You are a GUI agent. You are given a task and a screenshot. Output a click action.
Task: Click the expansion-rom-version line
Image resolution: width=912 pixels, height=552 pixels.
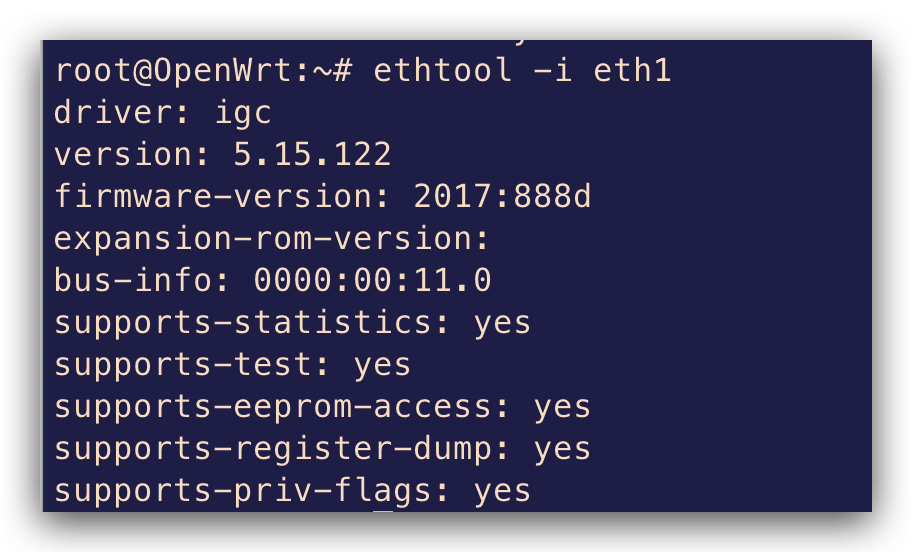pyautogui.click(x=272, y=239)
